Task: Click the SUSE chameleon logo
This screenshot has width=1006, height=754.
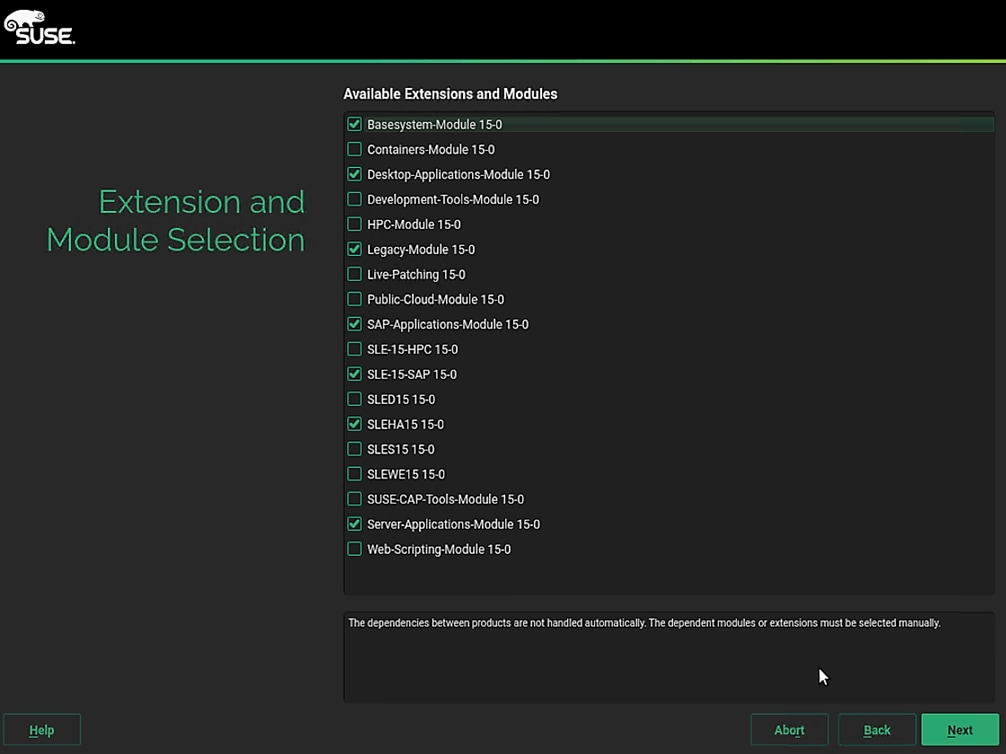Action: (x=39, y=28)
